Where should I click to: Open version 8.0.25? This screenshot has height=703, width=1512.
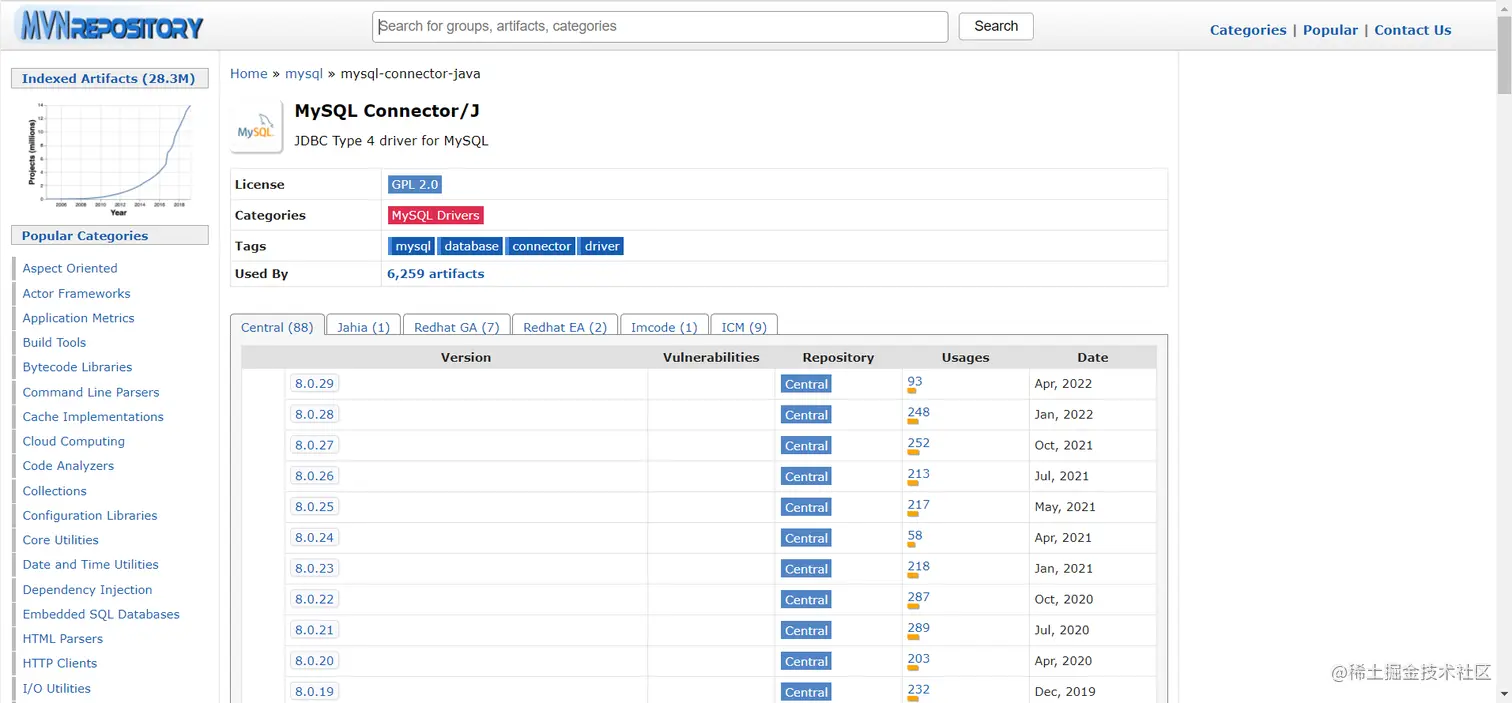[x=314, y=507]
